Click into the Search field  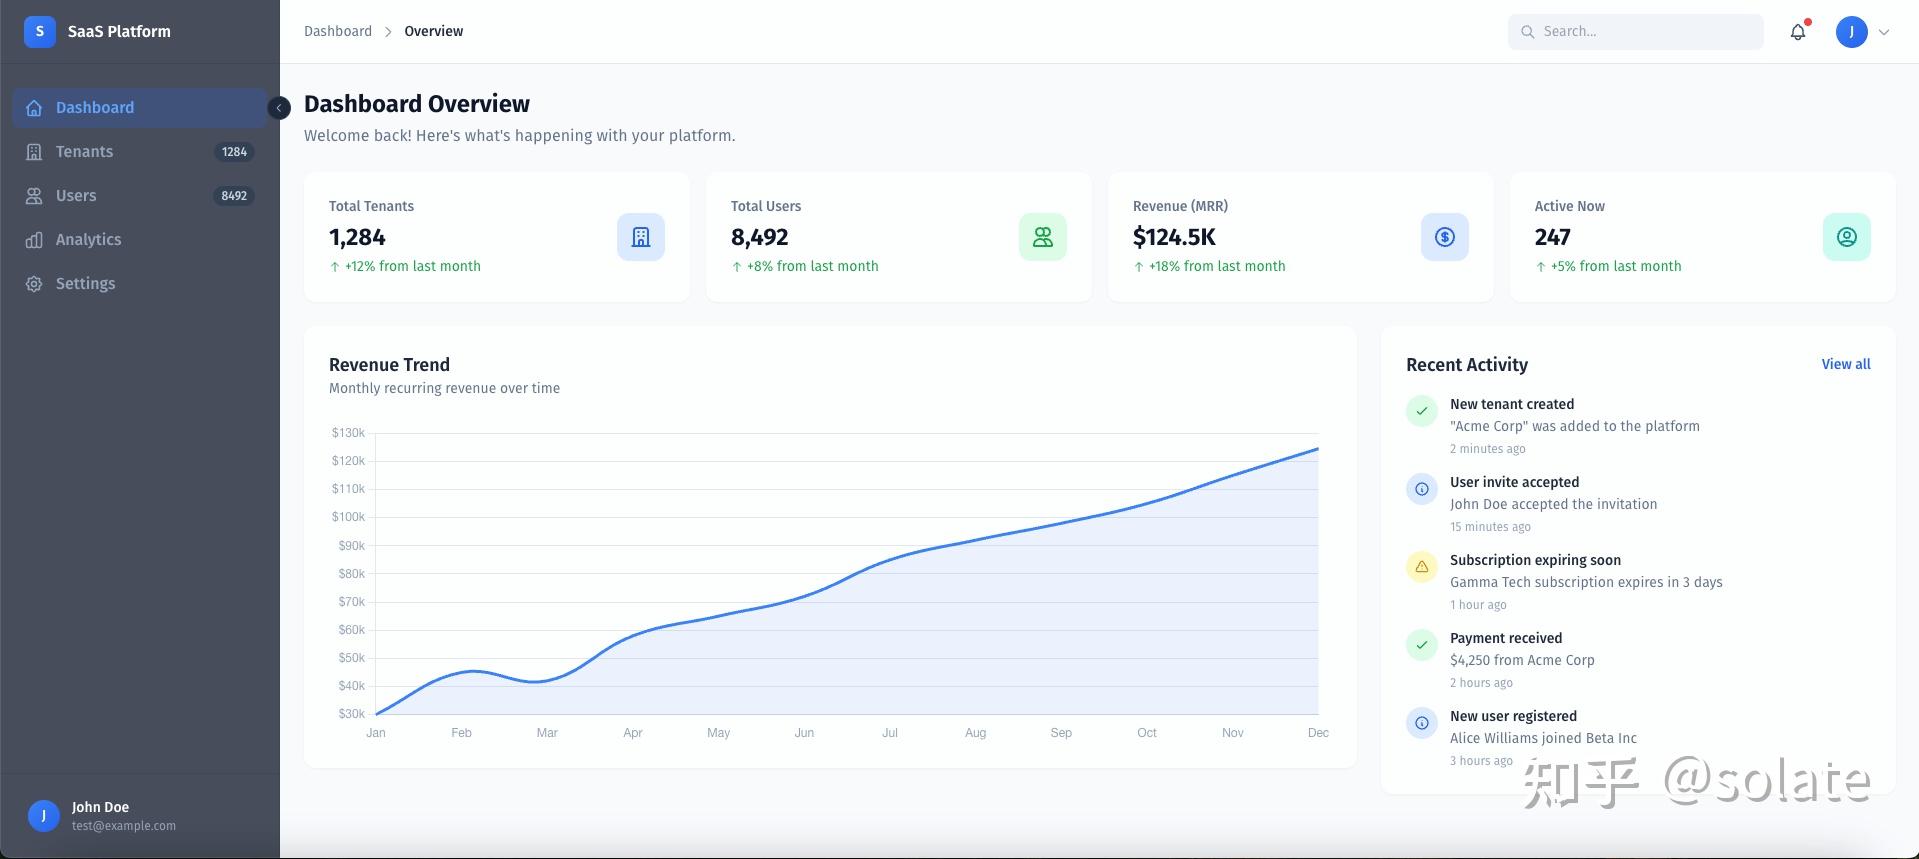1635,31
